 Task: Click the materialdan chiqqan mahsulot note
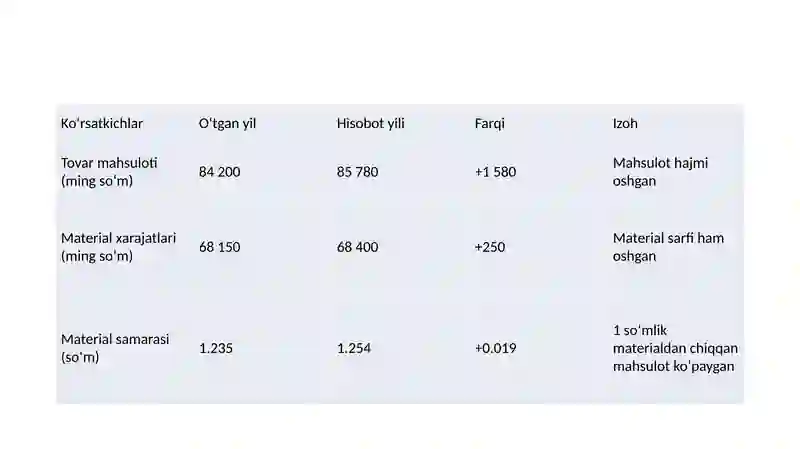(676, 348)
